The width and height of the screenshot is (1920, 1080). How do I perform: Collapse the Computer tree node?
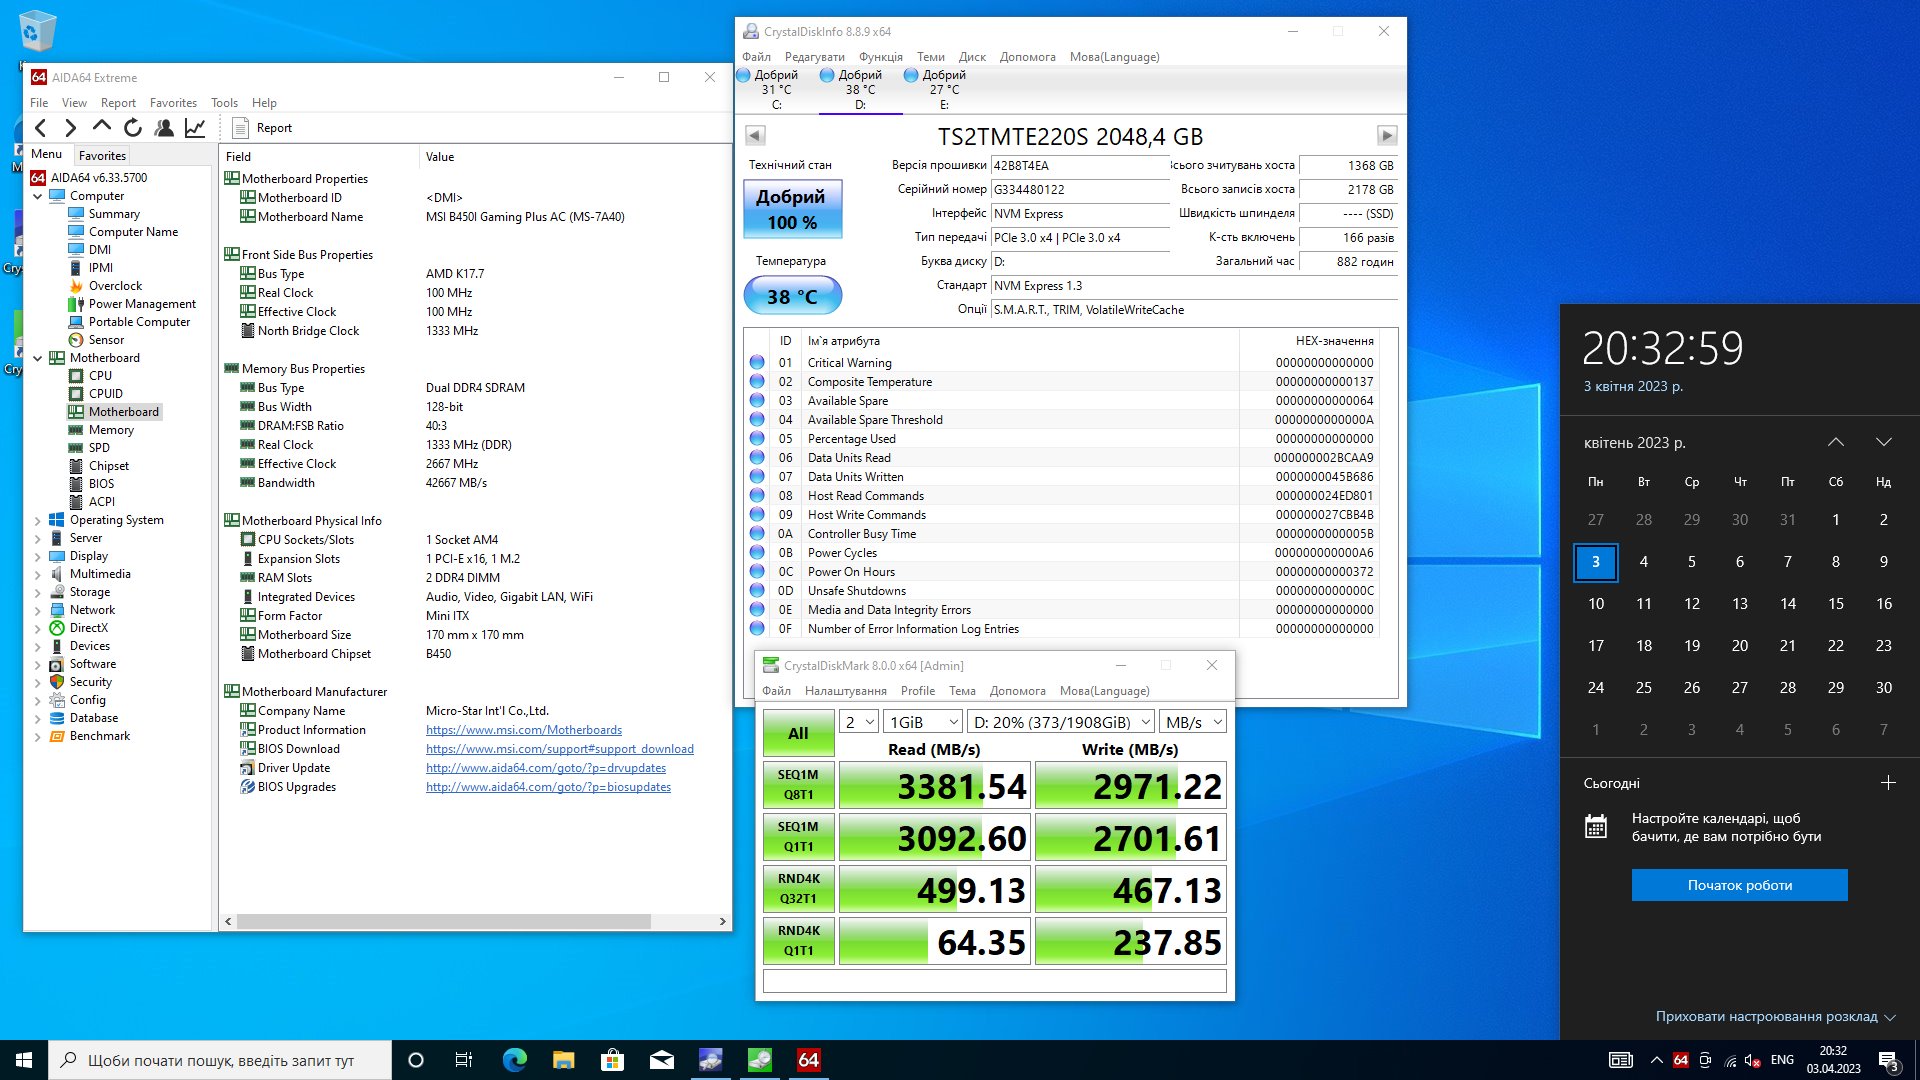pos(38,196)
